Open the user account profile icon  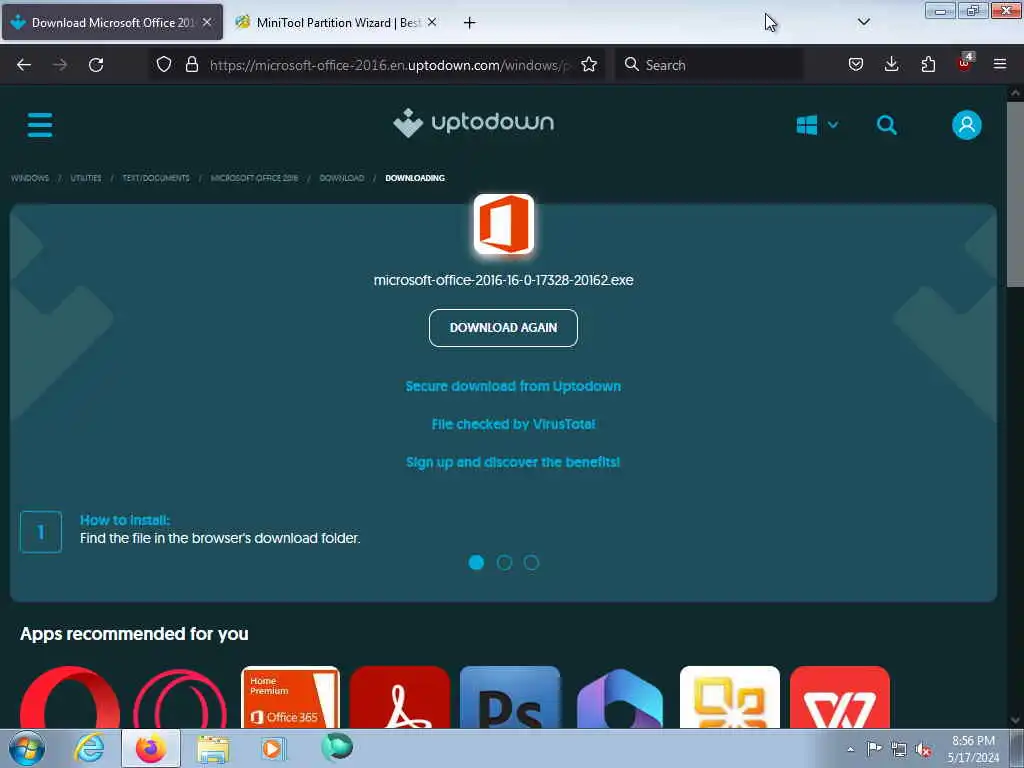tap(967, 125)
